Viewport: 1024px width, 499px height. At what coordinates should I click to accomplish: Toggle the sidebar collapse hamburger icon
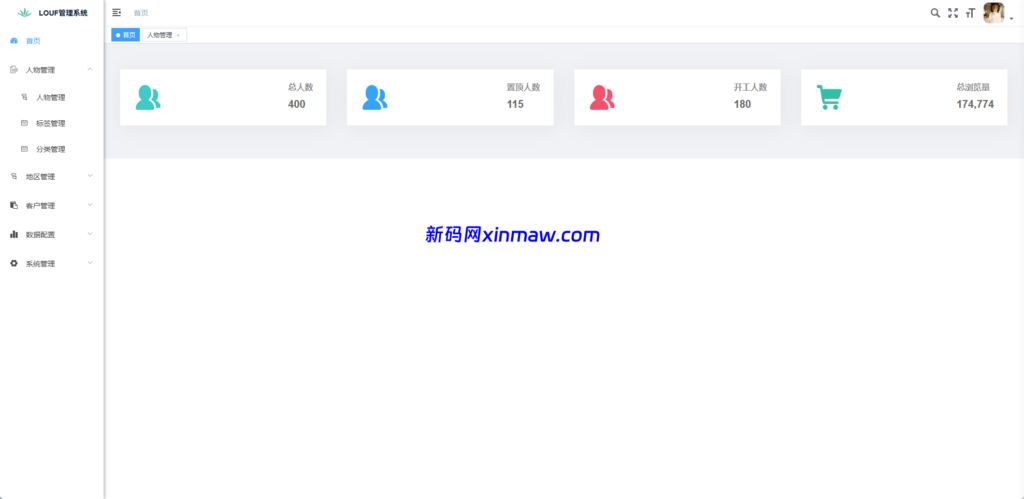[x=117, y=13]
